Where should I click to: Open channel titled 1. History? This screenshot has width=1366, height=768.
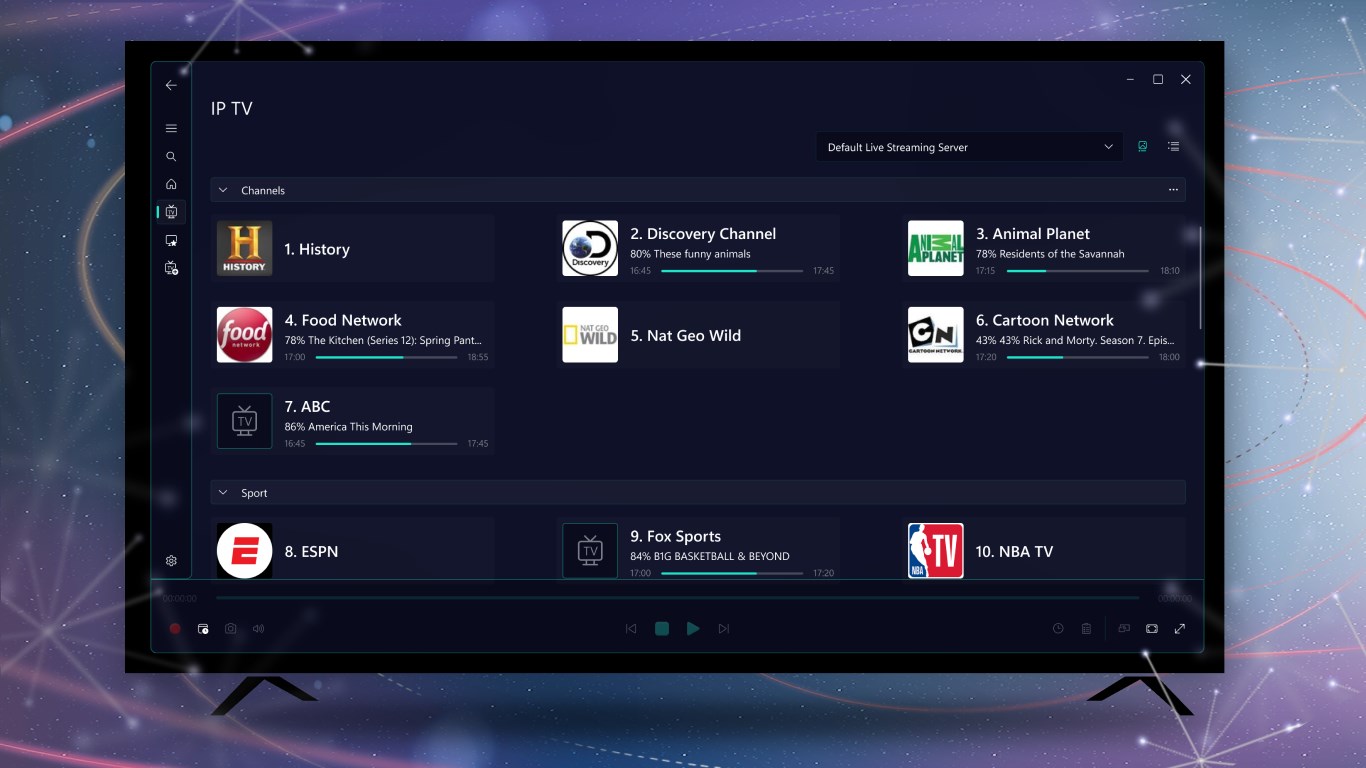coord(317,249)
